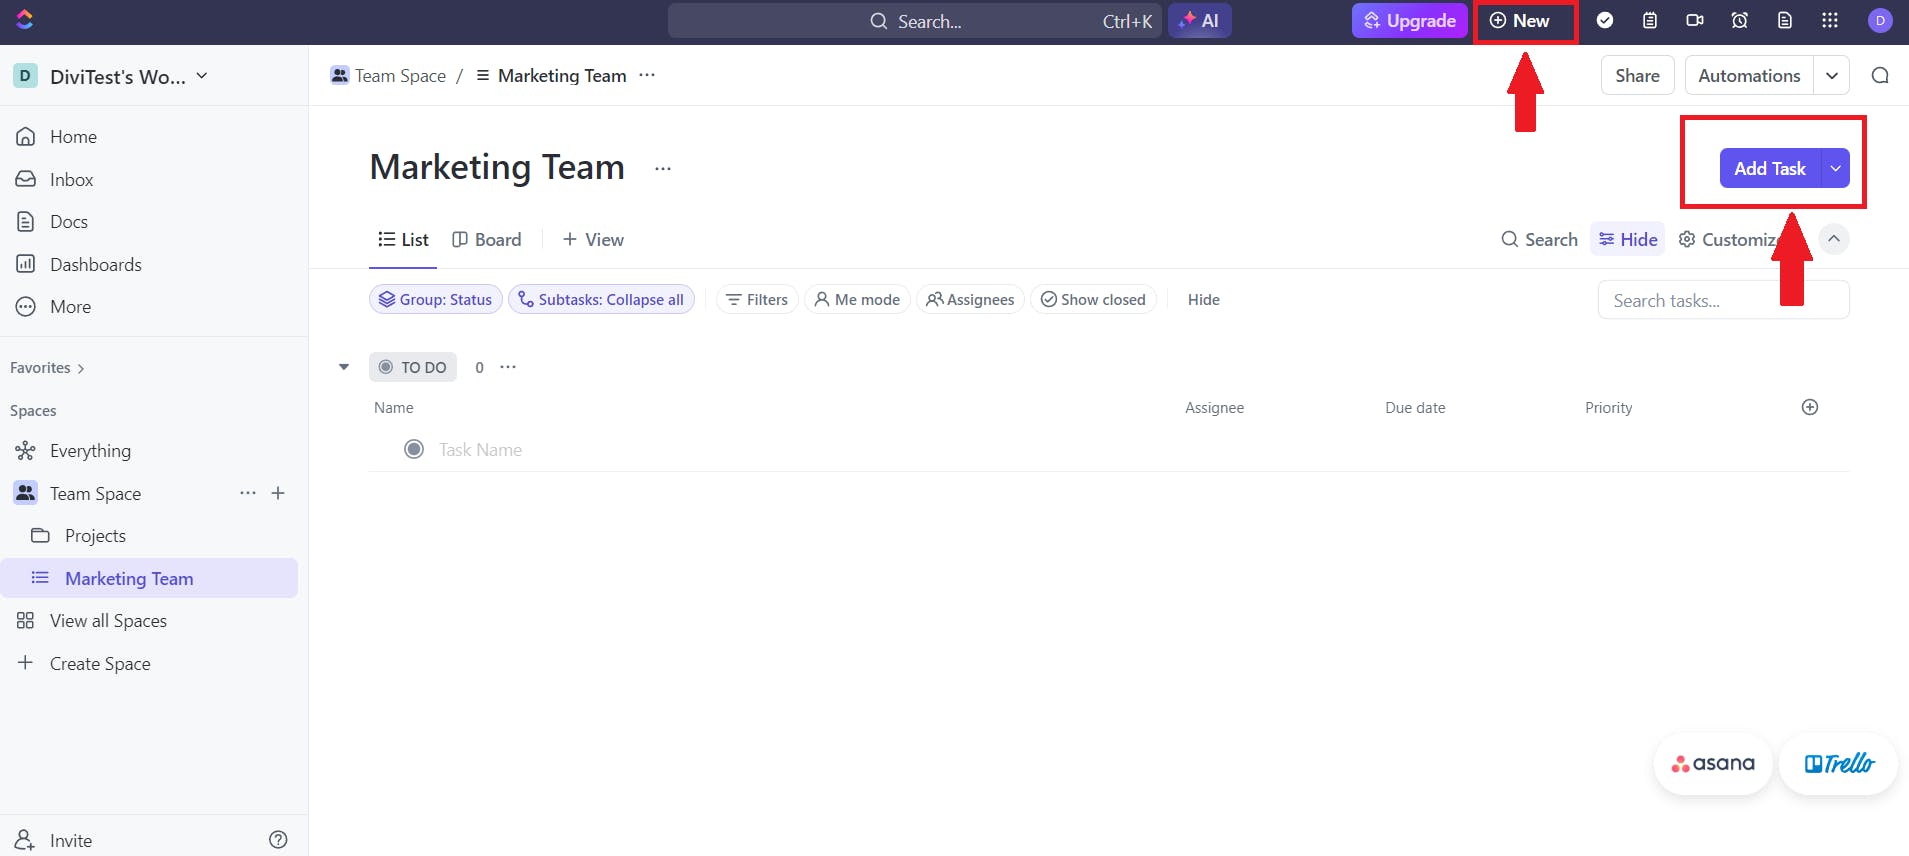Open the user avatar D menu
This screenshot has width=1909, height=856.
[1880, 21]
